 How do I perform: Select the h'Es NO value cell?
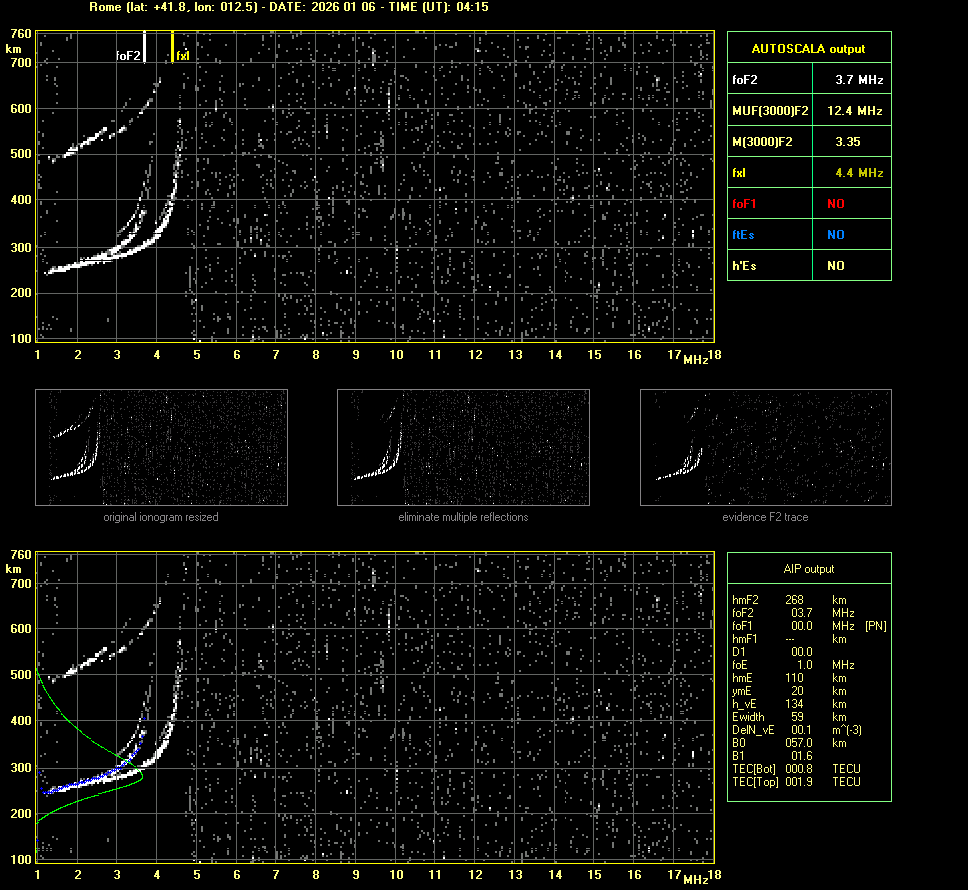pos(835,266)
